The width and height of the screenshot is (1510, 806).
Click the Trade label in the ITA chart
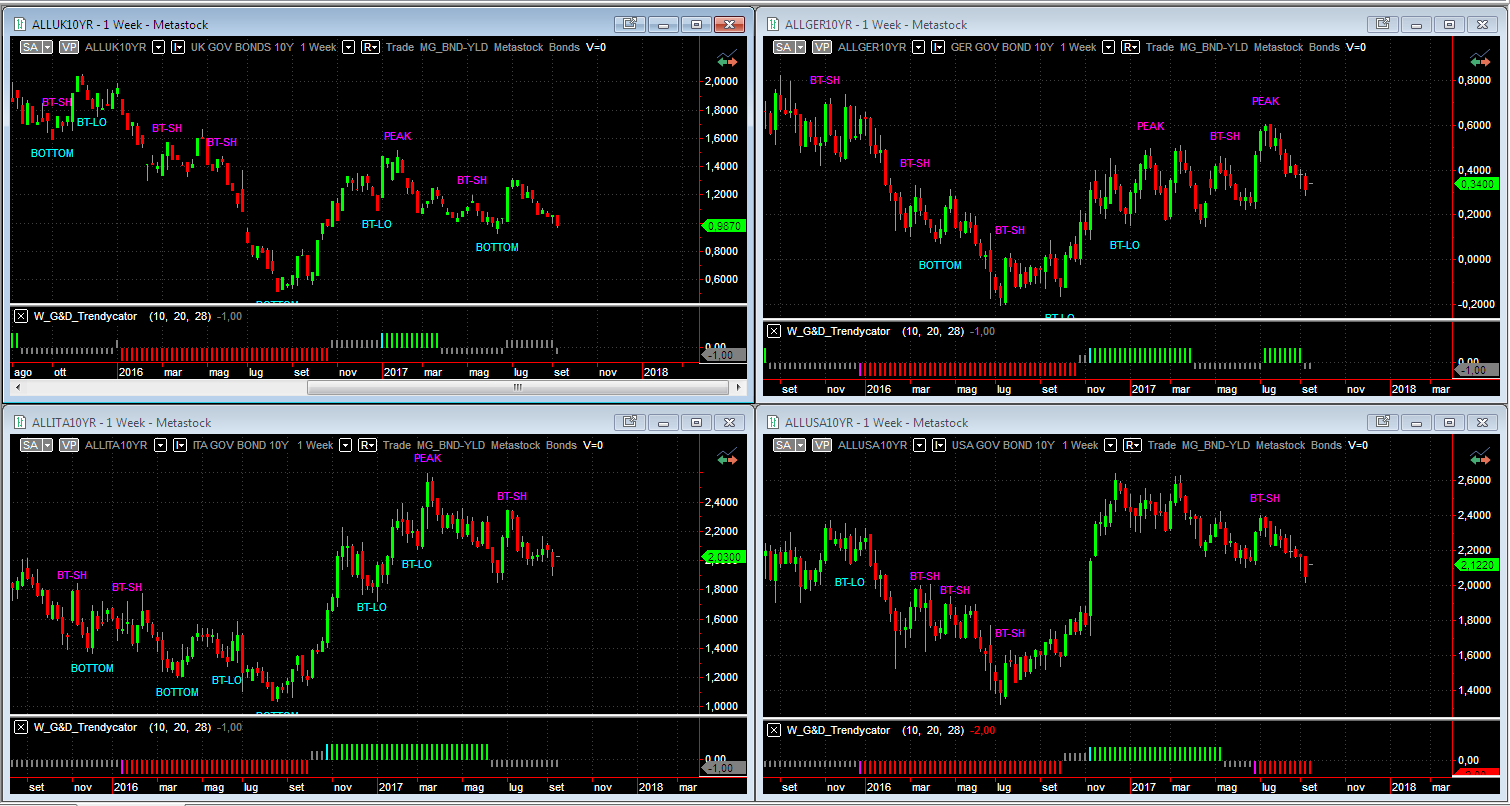point(397,445)
